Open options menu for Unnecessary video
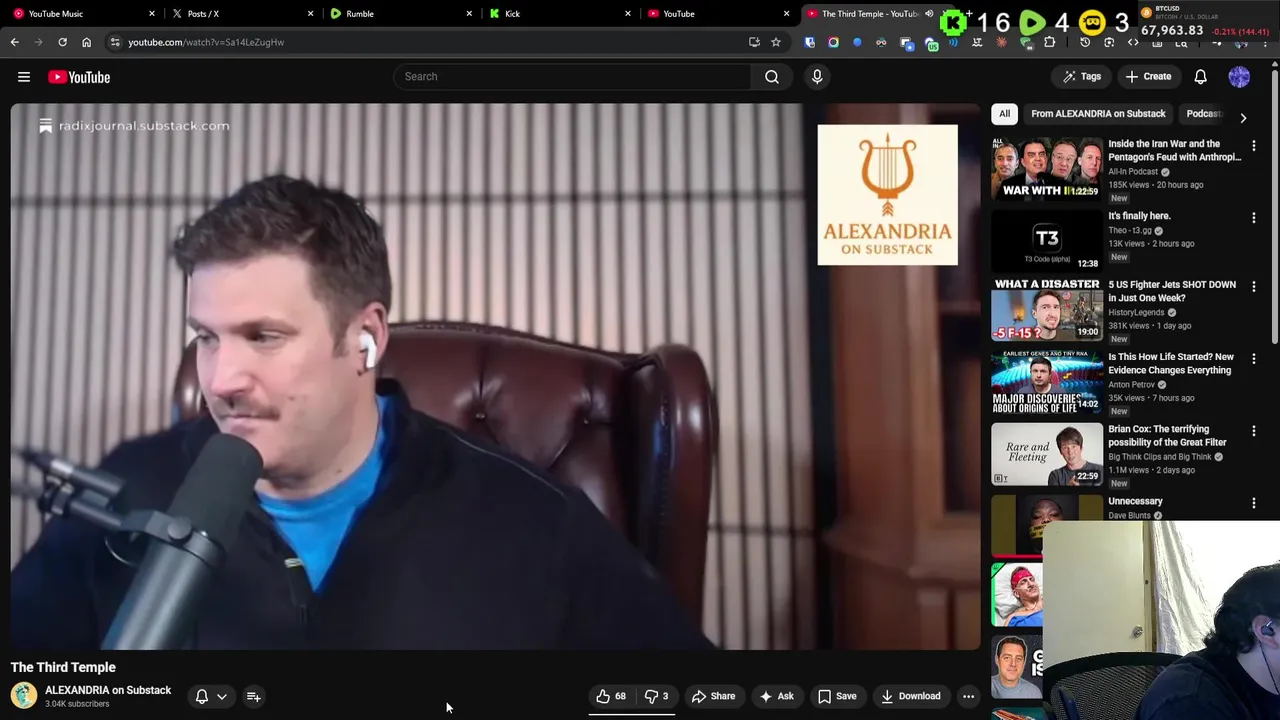 (x=1253, y=503)
